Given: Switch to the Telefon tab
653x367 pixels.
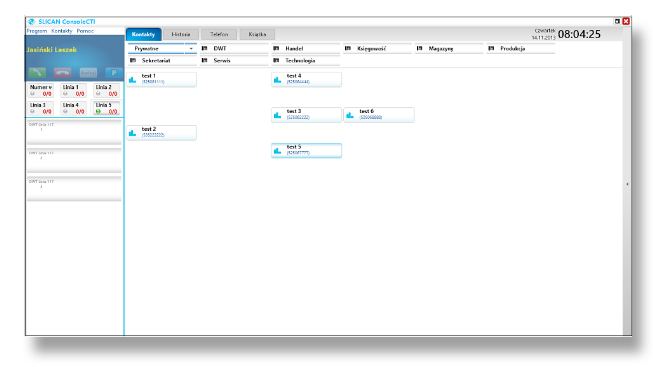Looking at the screenshot, I should (219, 34).
